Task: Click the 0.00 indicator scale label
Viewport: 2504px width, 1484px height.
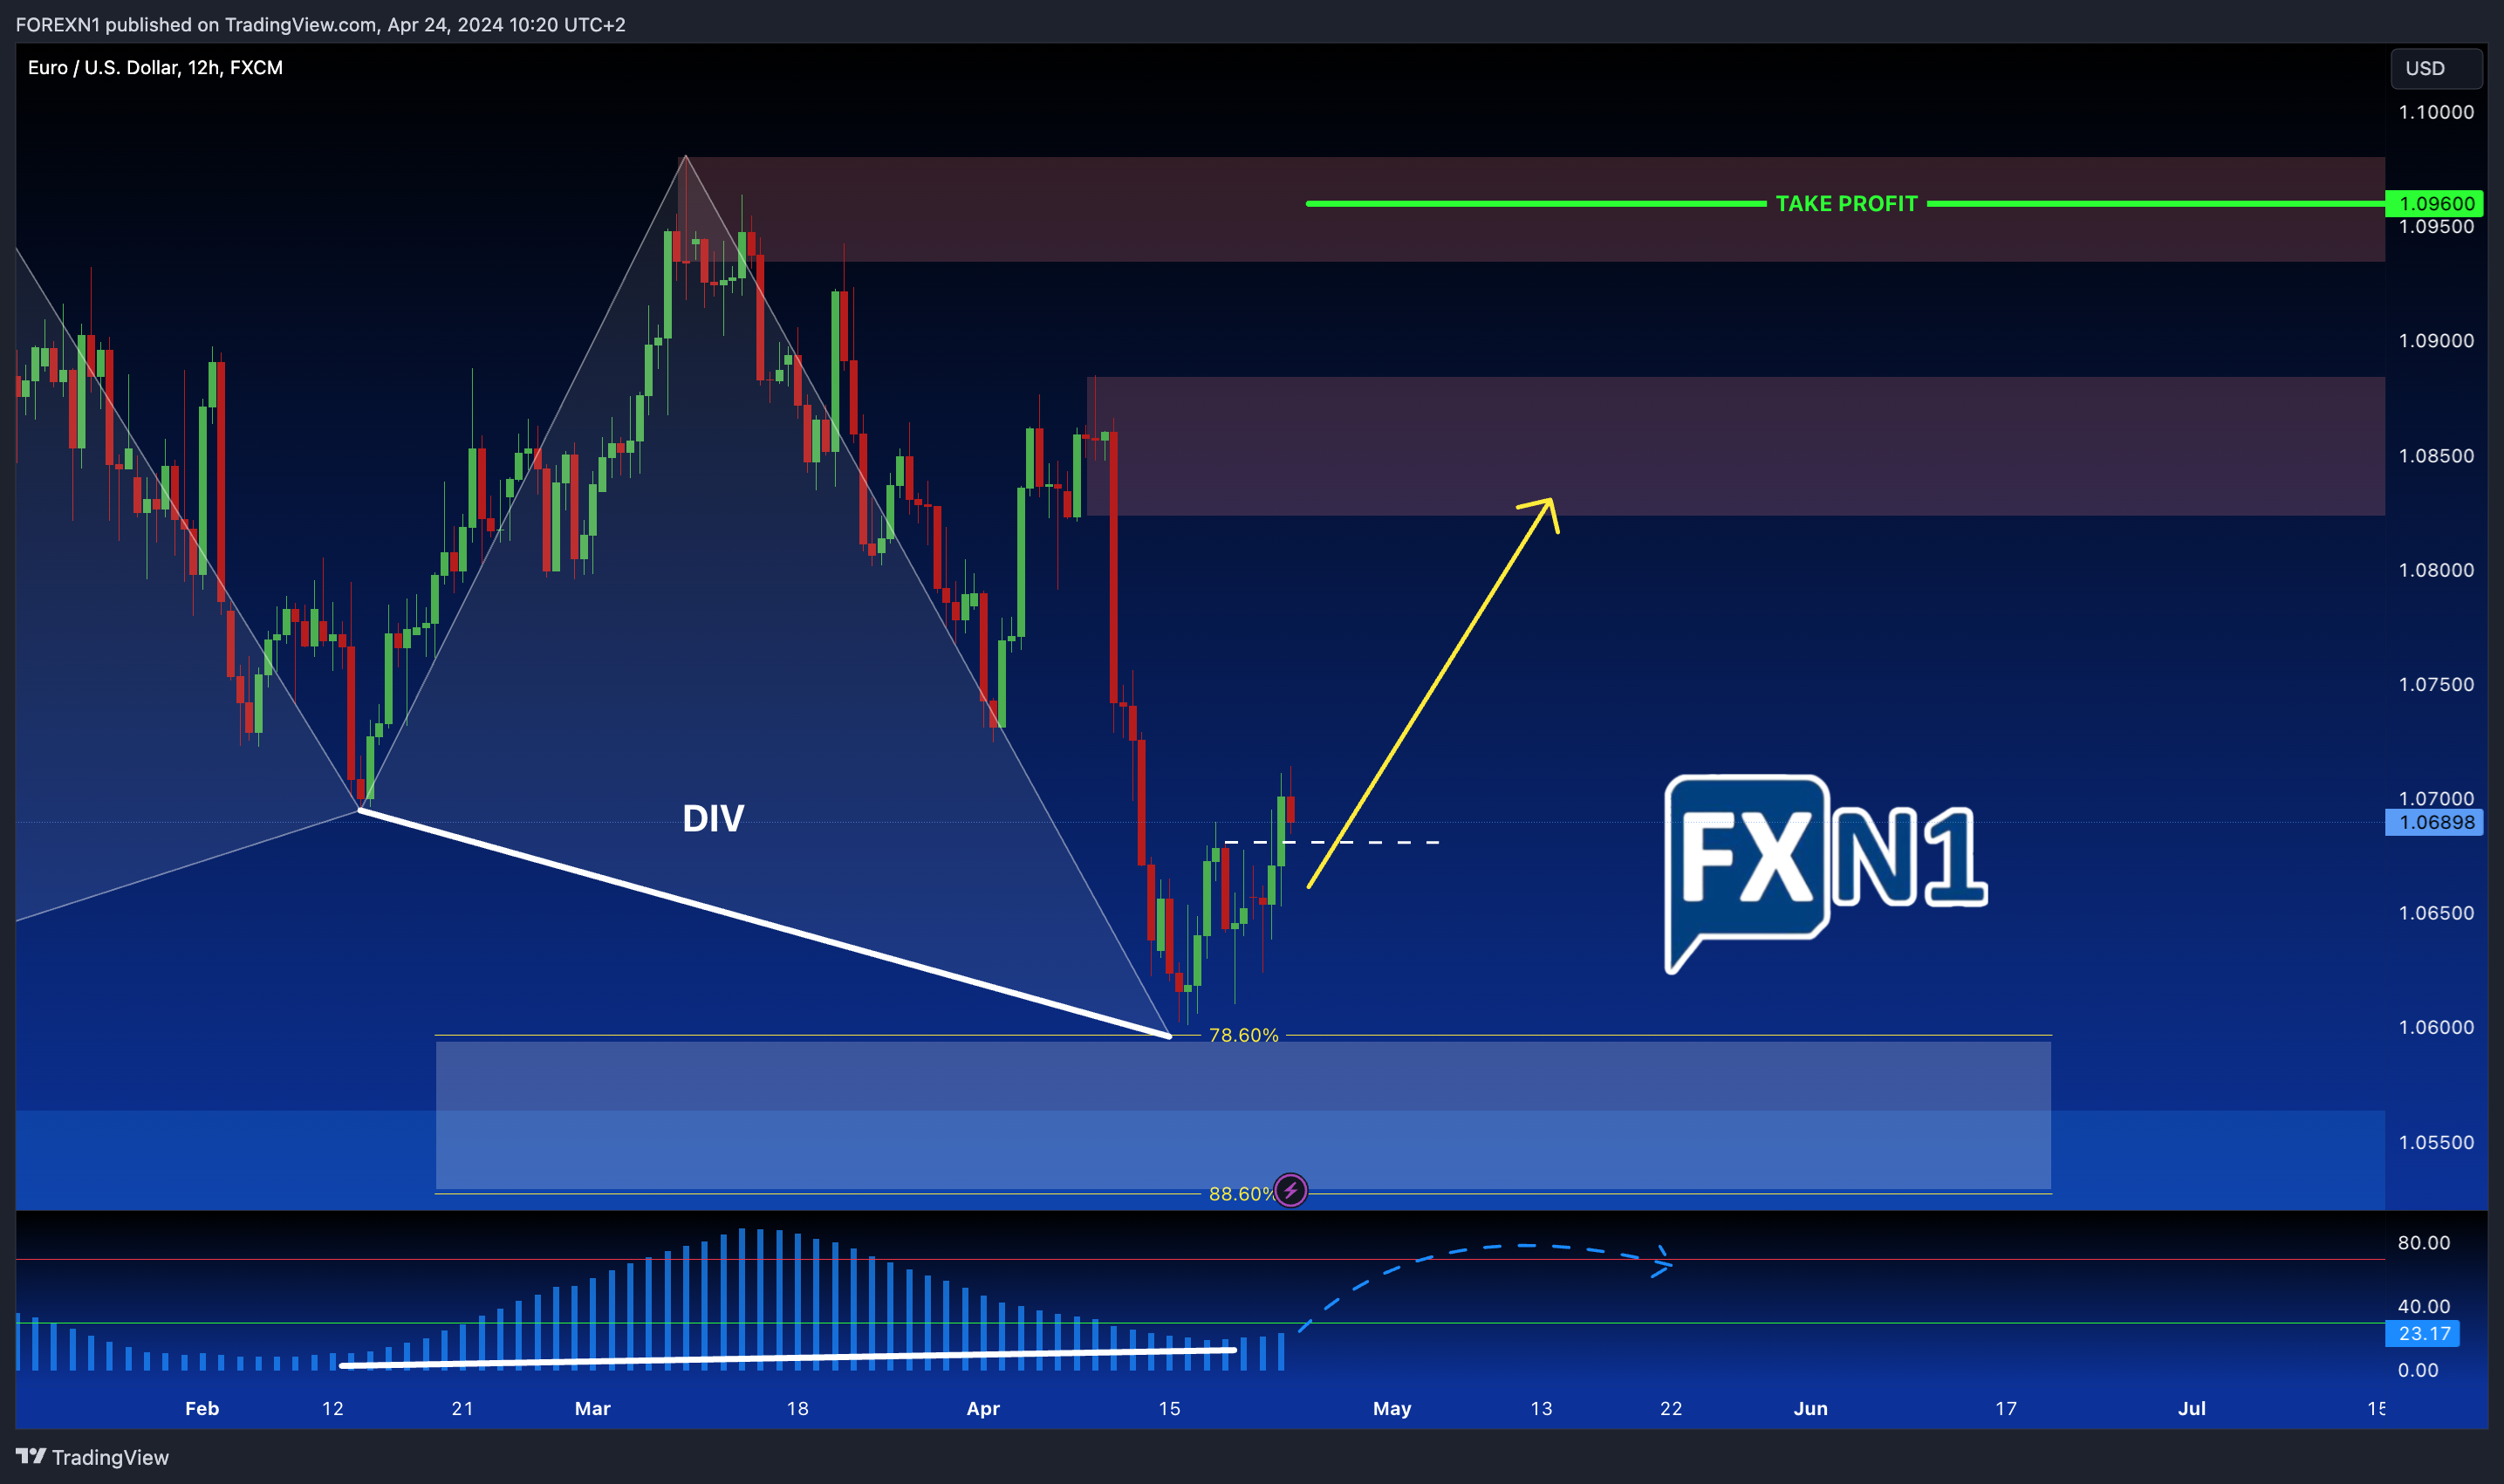Action: point(2418,1370)
